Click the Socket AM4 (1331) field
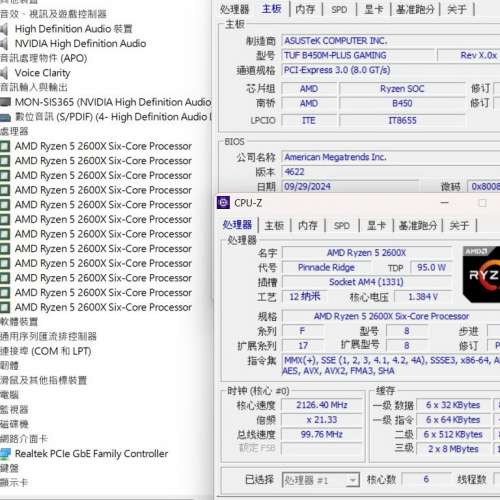Screen dimensions: 500x500 [x=366, y=282]
